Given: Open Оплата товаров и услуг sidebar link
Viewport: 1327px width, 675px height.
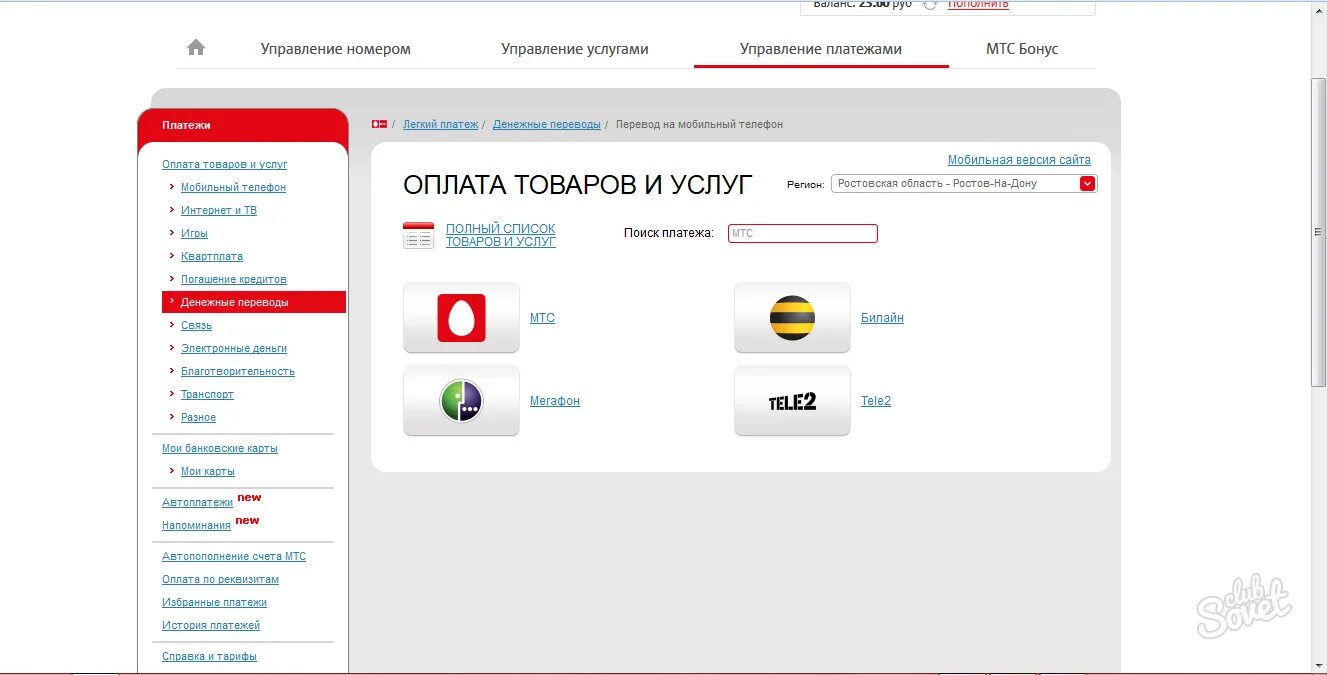Looking at the screenshot, I should [225, 164].
